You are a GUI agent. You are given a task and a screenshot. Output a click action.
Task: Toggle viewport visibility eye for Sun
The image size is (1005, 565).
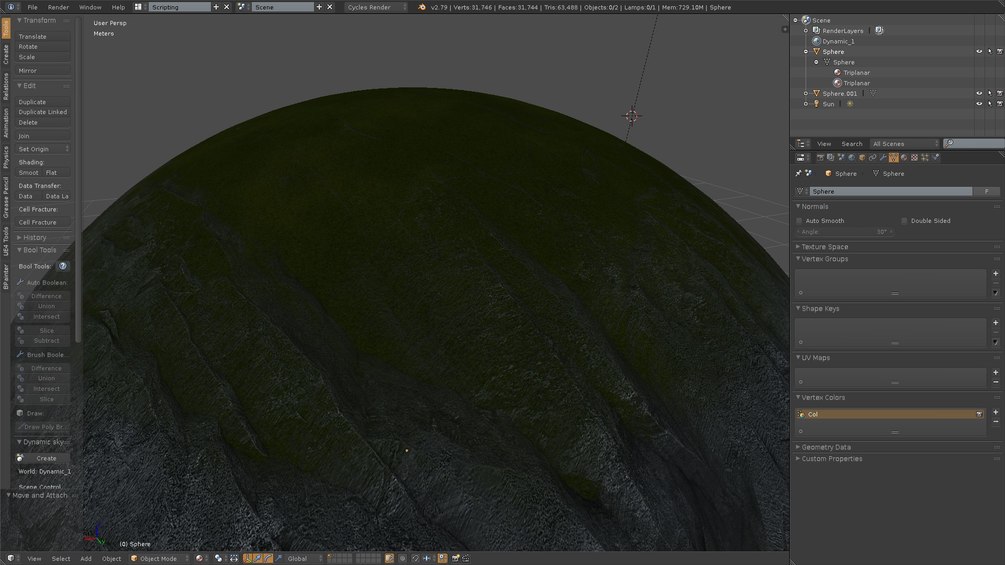point(979,104)
